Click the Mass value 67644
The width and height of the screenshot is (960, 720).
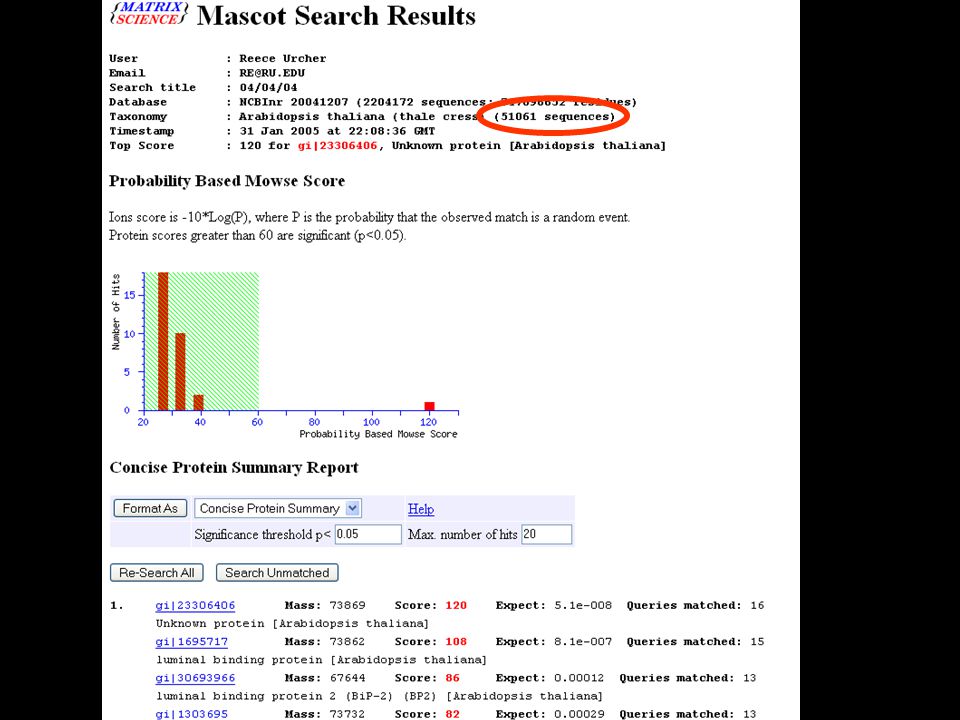347,678
